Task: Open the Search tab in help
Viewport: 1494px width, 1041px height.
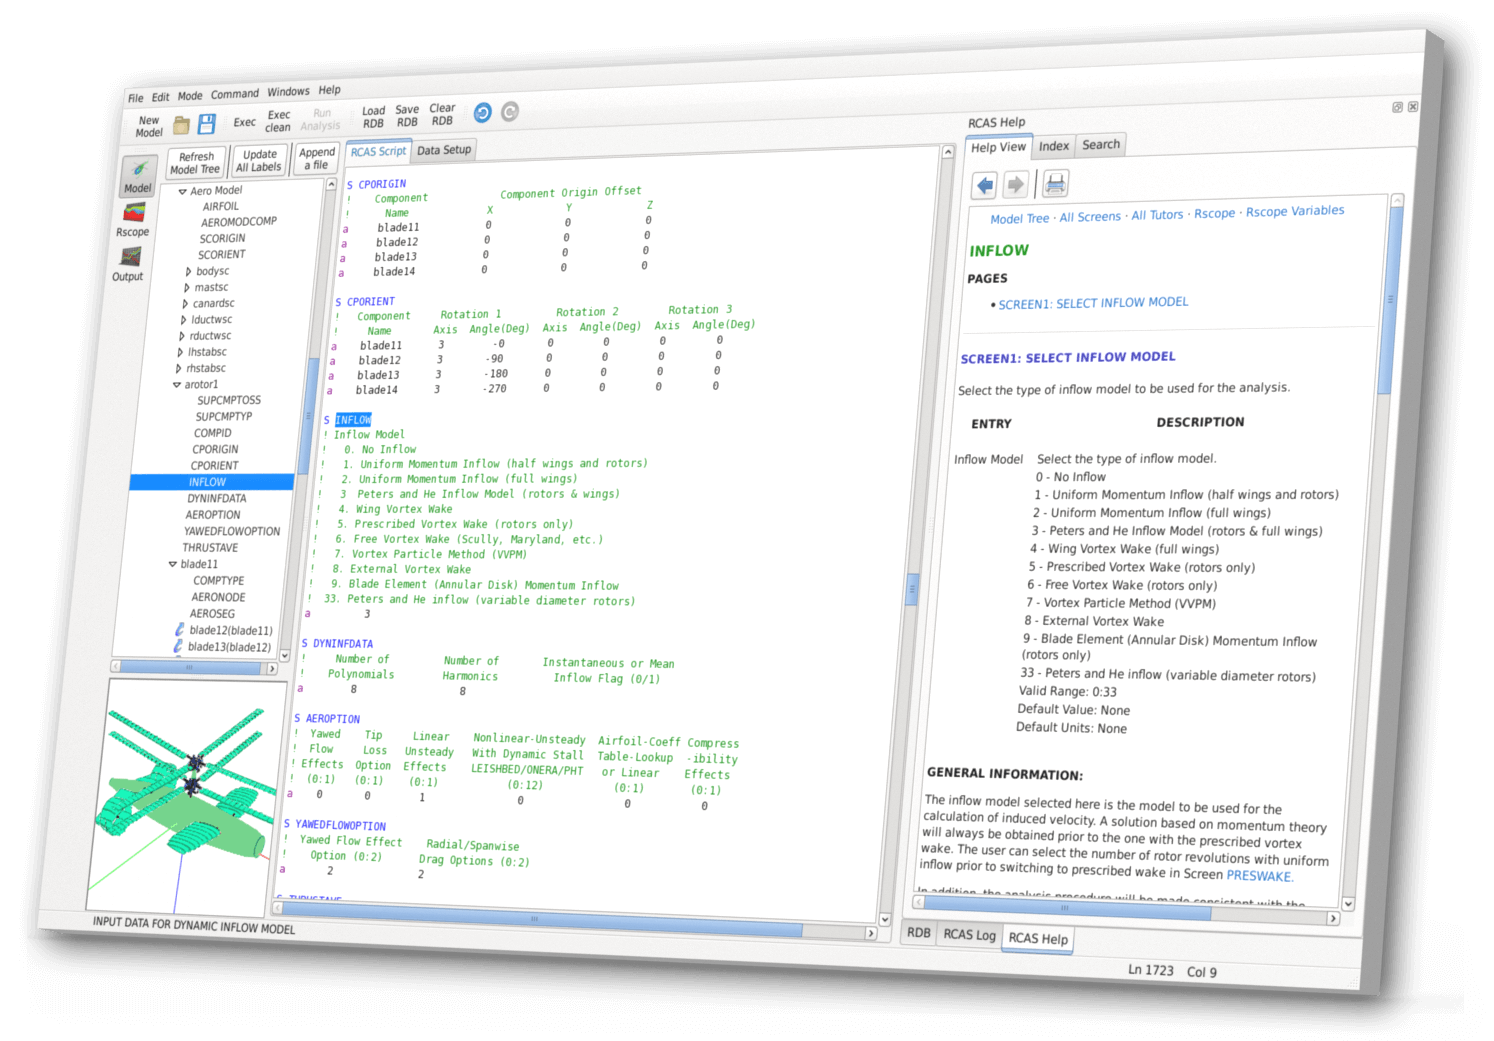Action: pos(1101,145)
